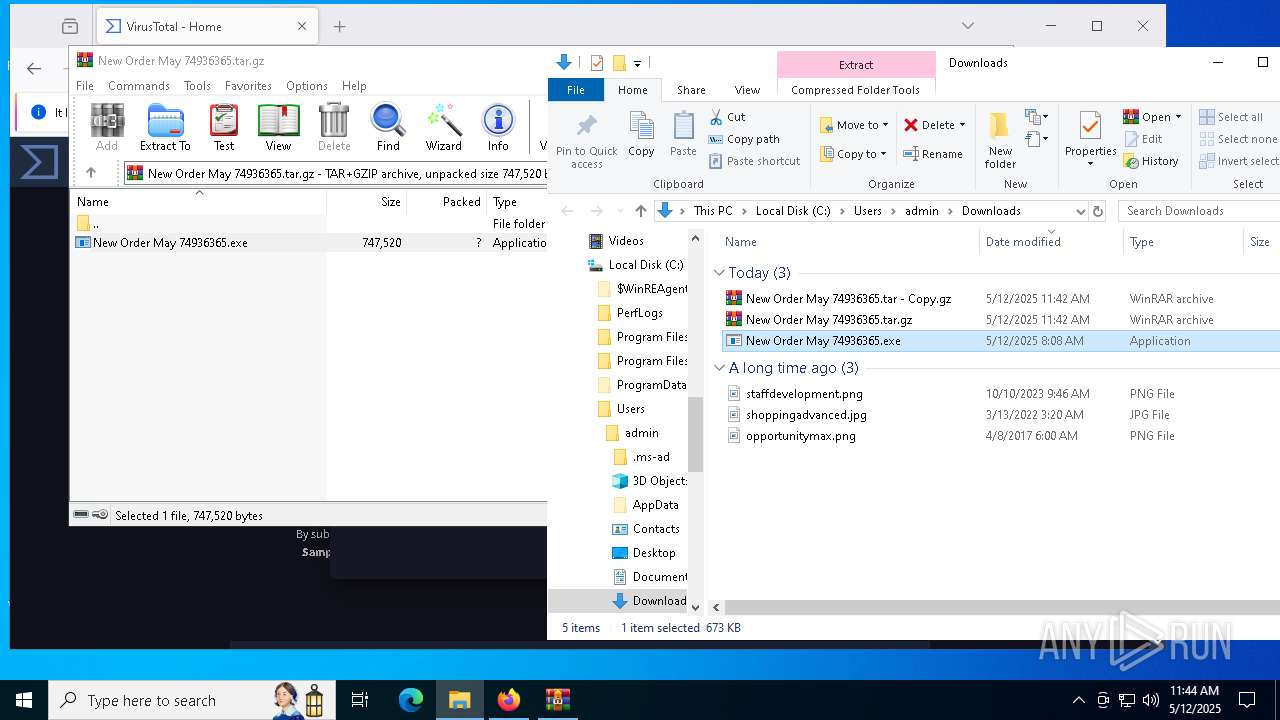
Task: Click the Cut command in Clipboard group
Action: (x=728, y=117)
